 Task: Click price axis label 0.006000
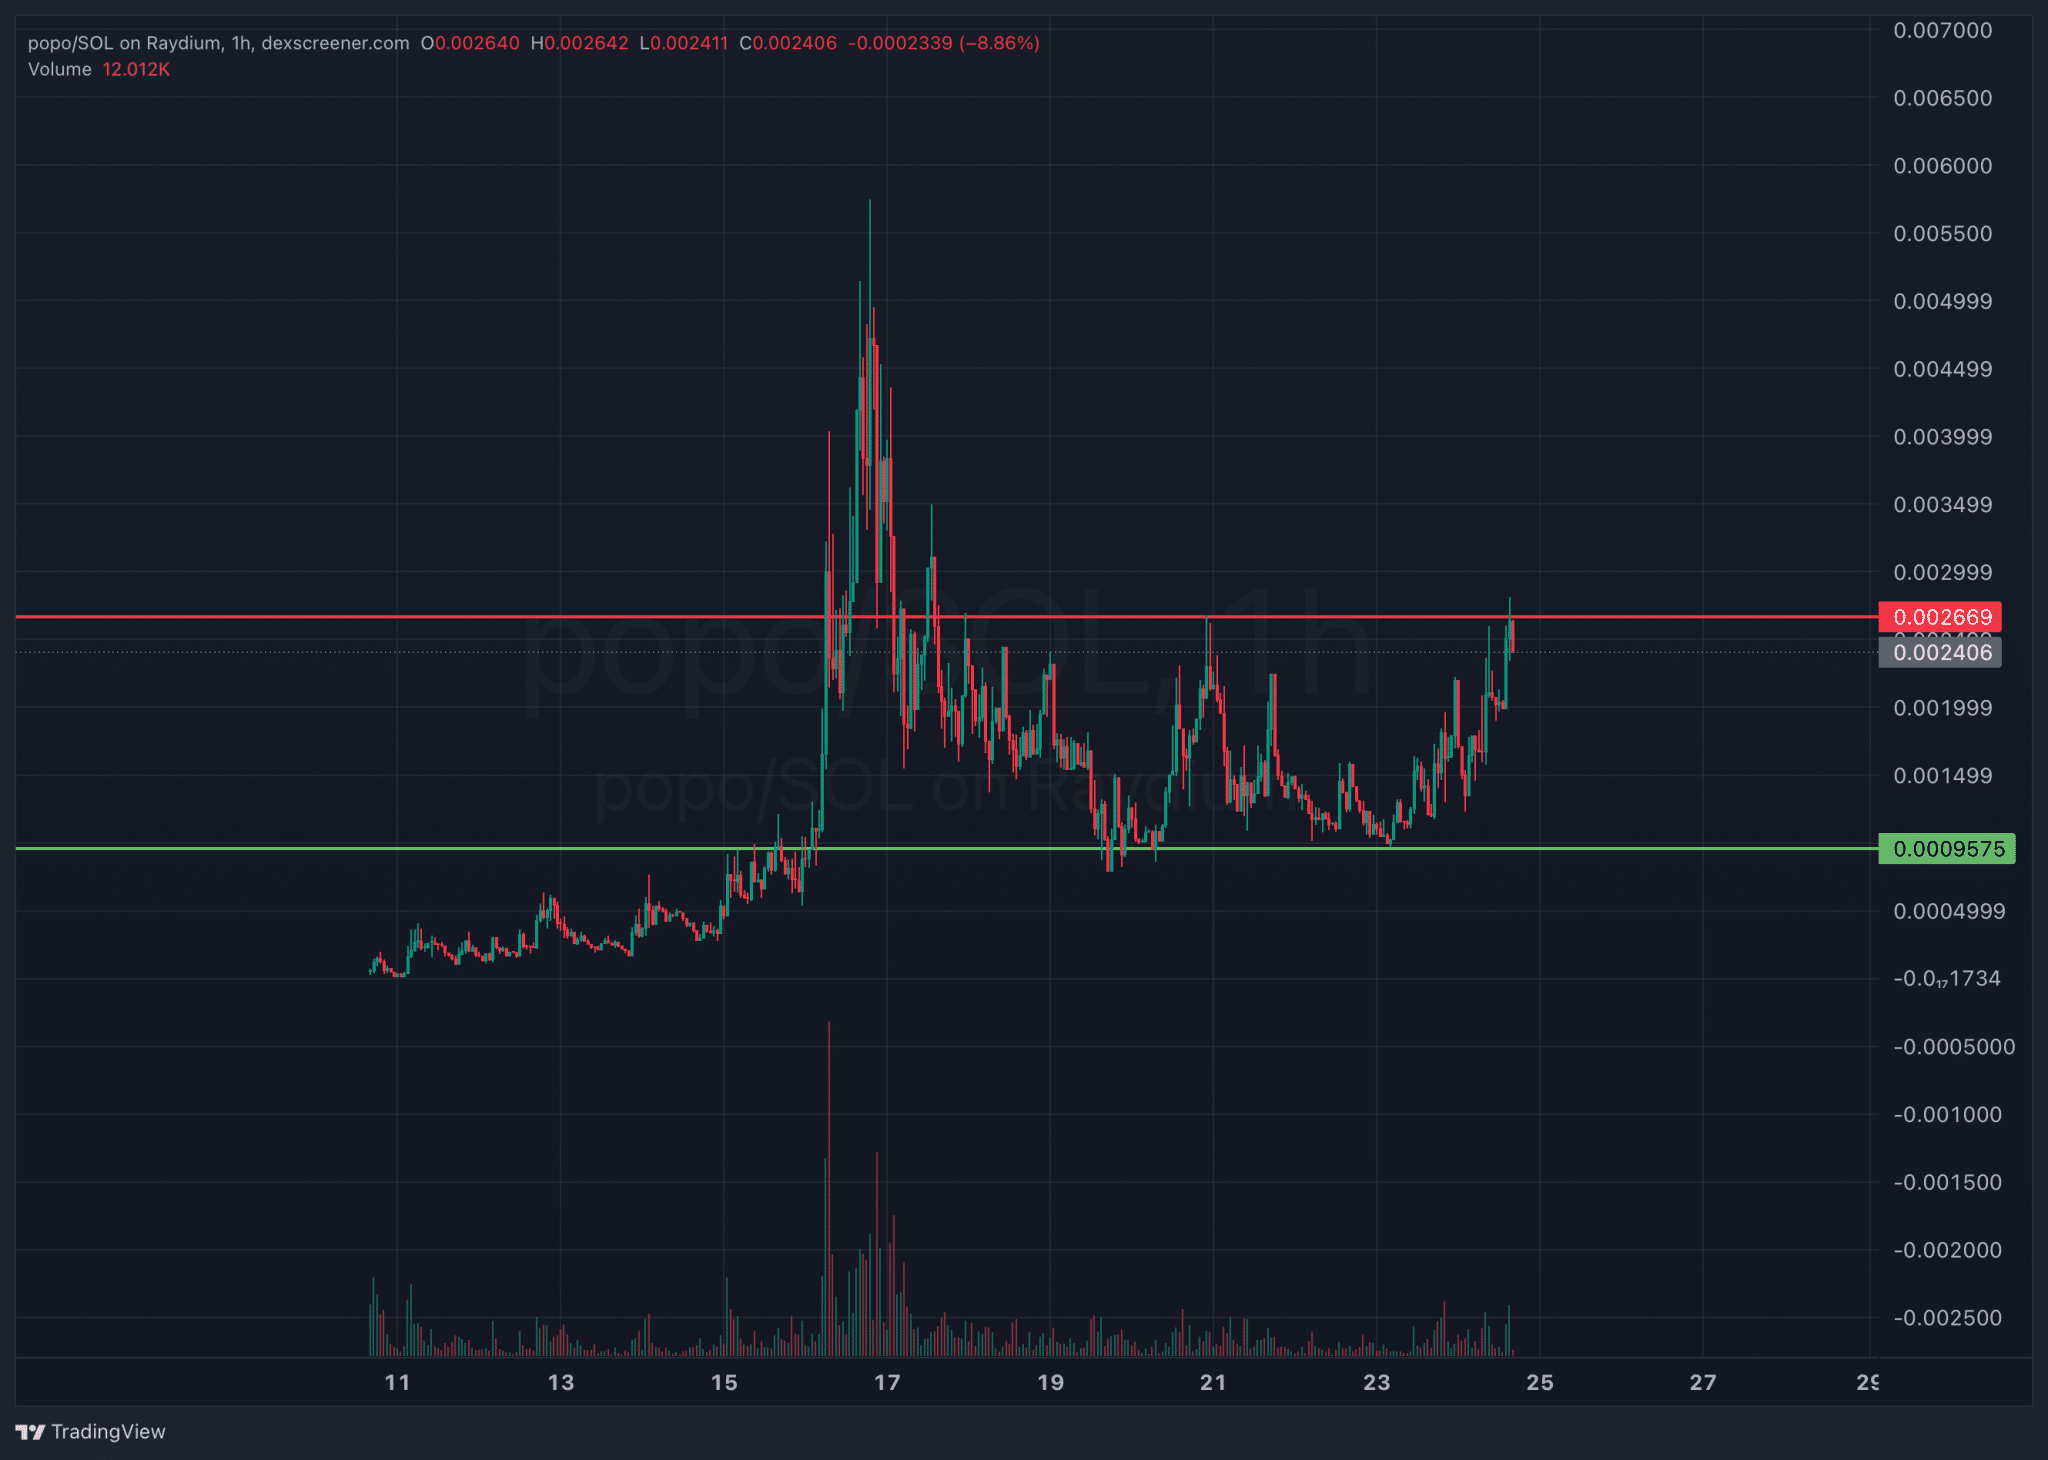pos(1943,166)
